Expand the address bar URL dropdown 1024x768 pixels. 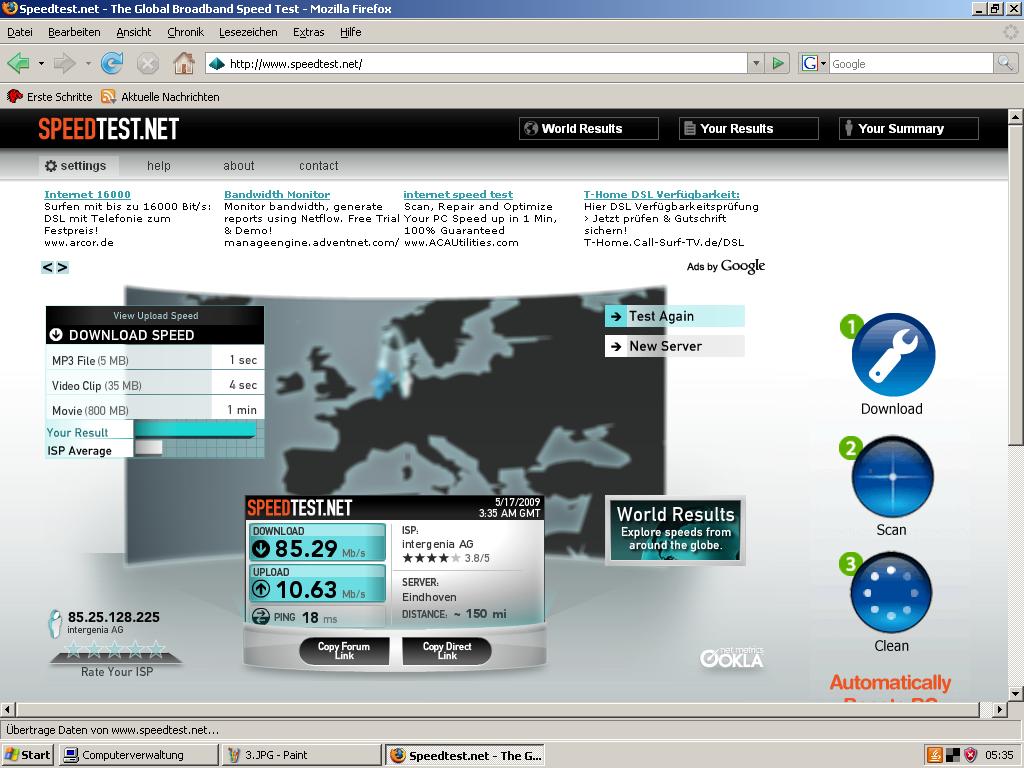pyautogui.click(x=756, y=63)
